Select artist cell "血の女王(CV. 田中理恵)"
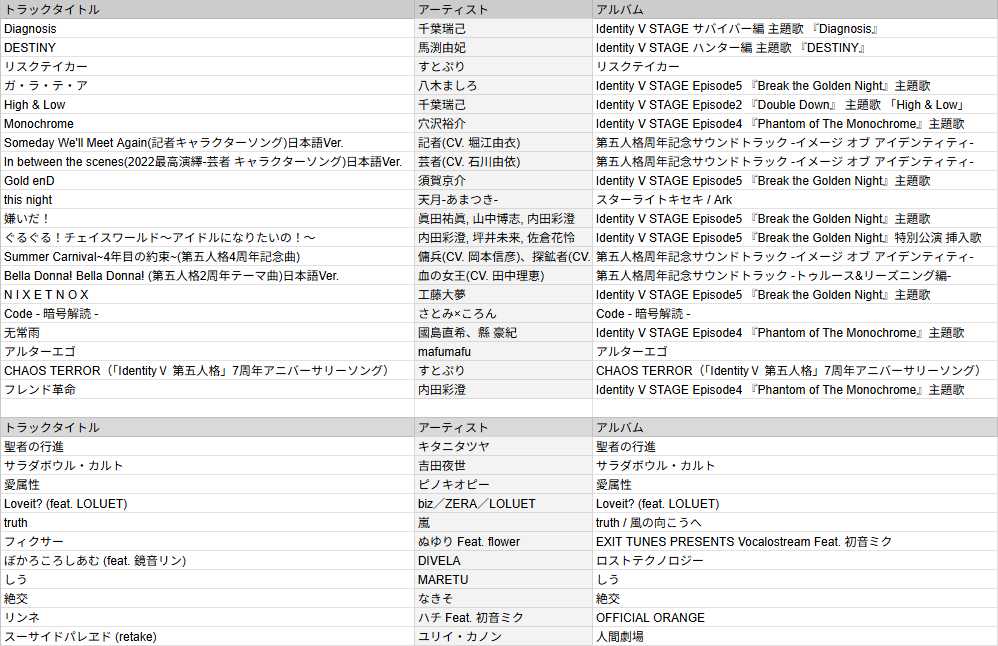Screen dimensions: 998x646 (x=503, y=276)
